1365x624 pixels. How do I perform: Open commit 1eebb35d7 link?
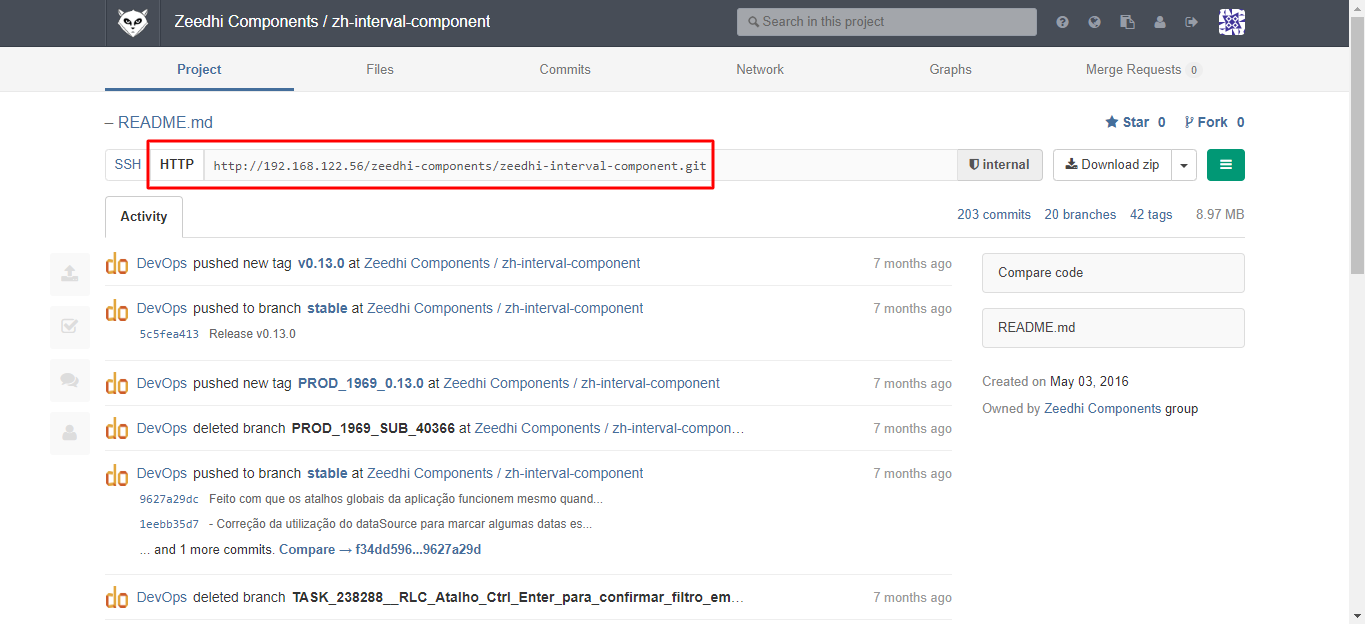pyautogui.click(x=169, y=524)
